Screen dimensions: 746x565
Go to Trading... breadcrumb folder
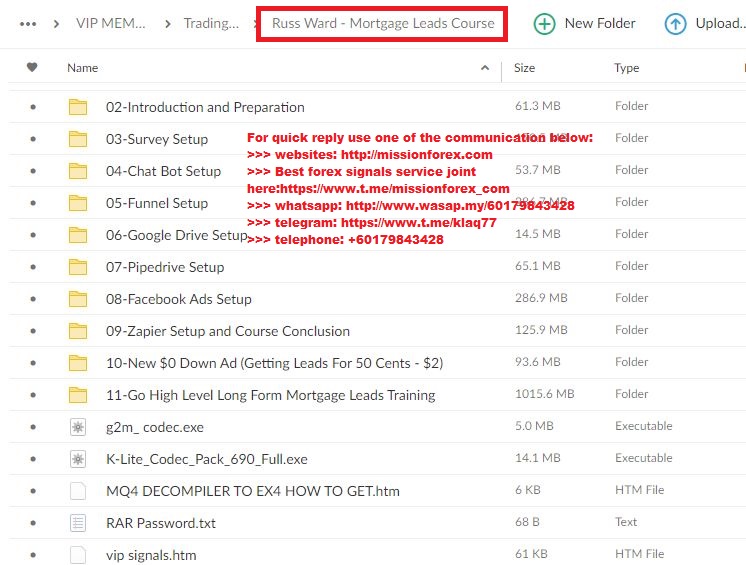tap(211, 23)
